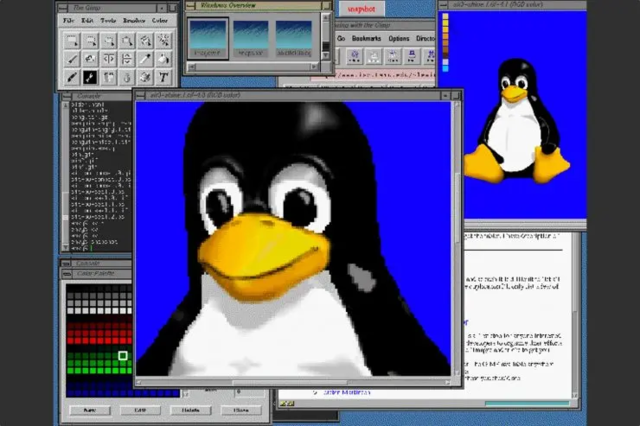Activate the Text tool marked T
Viewport: 640px width, 426px height.
tap(163, 77)
